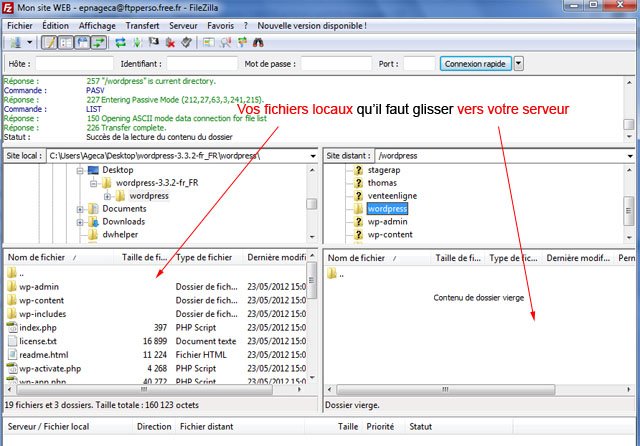Open the Site Manager icon

point(16,42)
